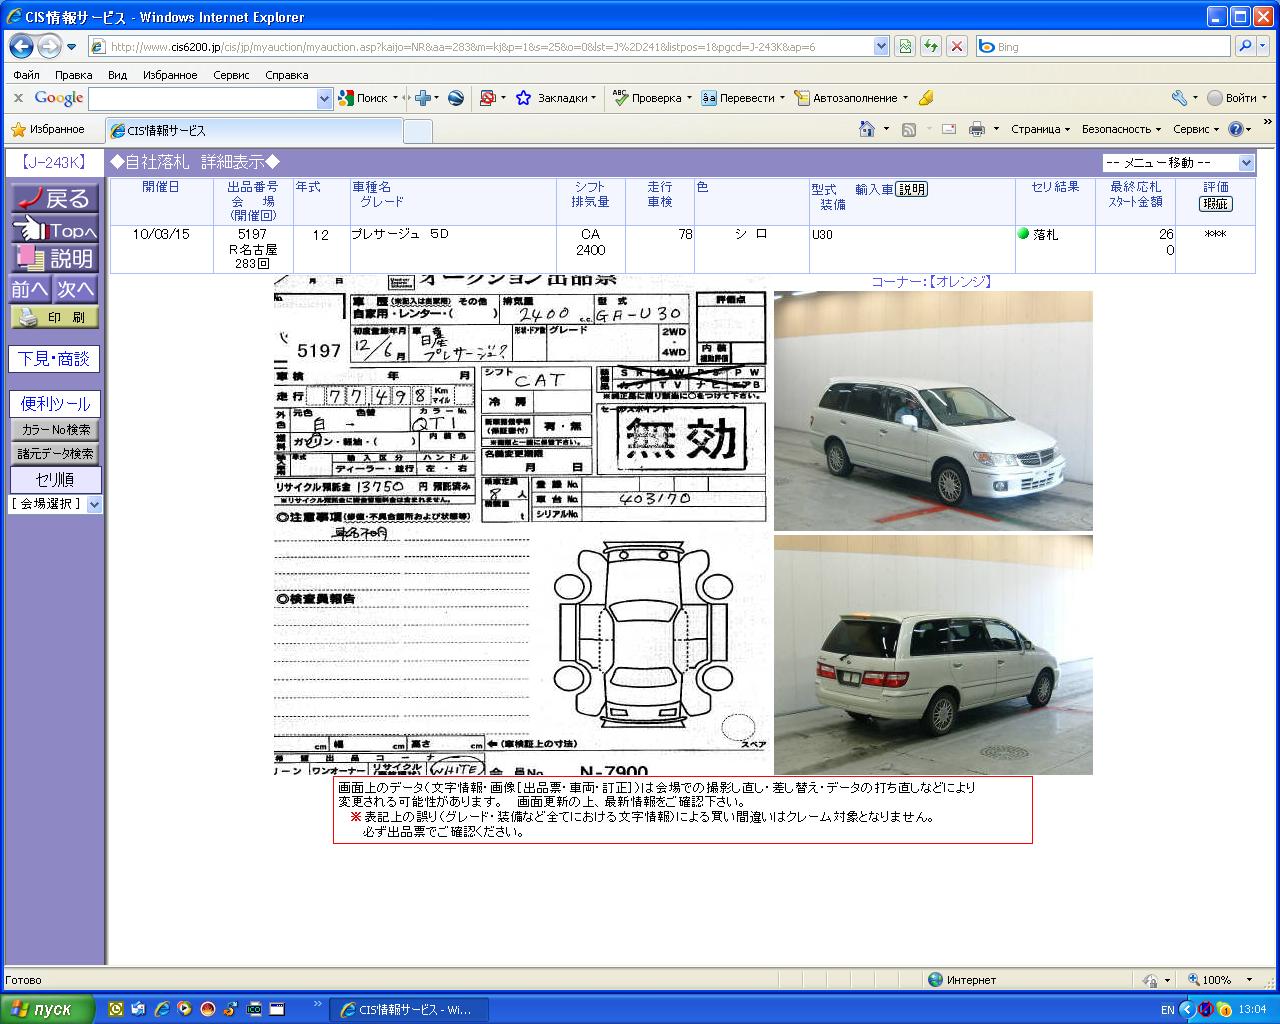Go forward with the browser Forward arrow

48,46
